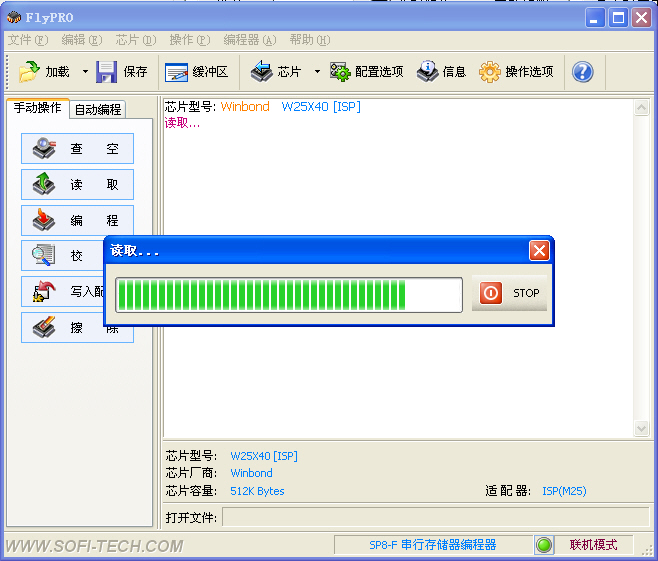
Task: Click the 查空 blank check button
Action: [x=77, y=149]
